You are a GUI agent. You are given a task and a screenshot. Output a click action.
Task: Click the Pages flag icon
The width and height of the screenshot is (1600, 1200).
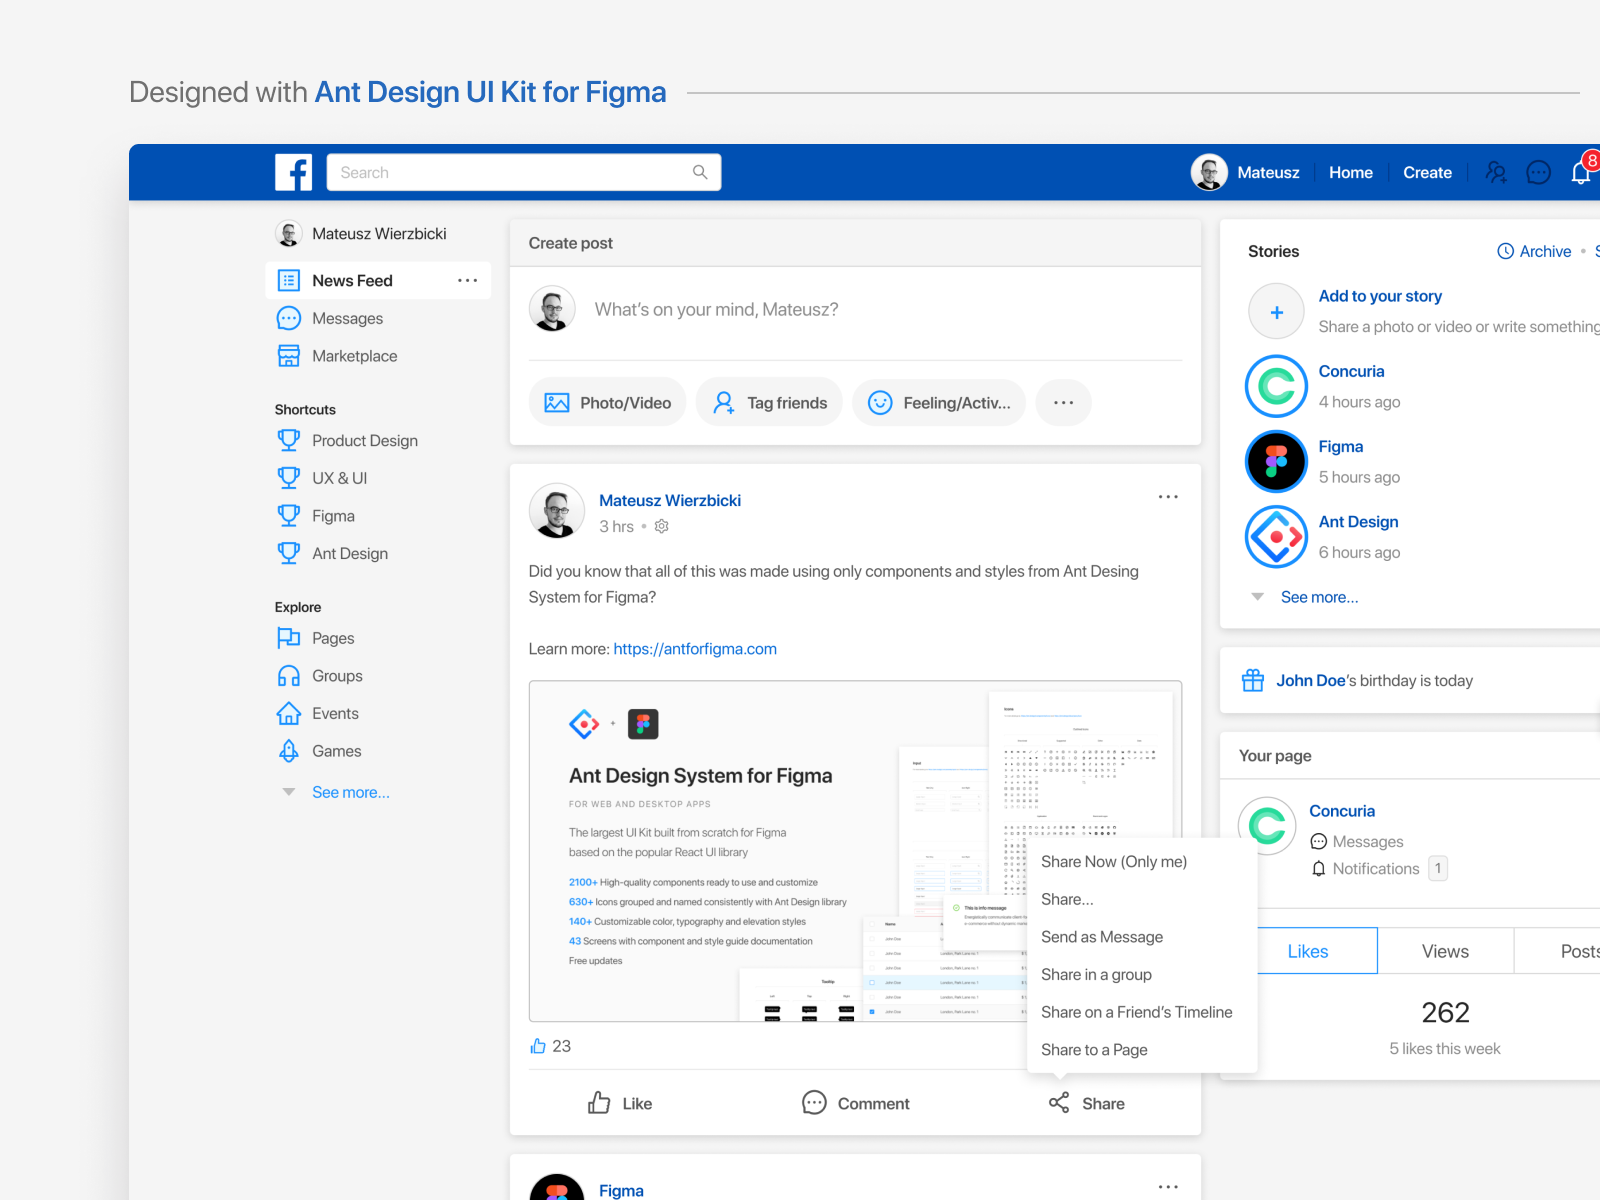pyautogui.click(x=289, y=638)
